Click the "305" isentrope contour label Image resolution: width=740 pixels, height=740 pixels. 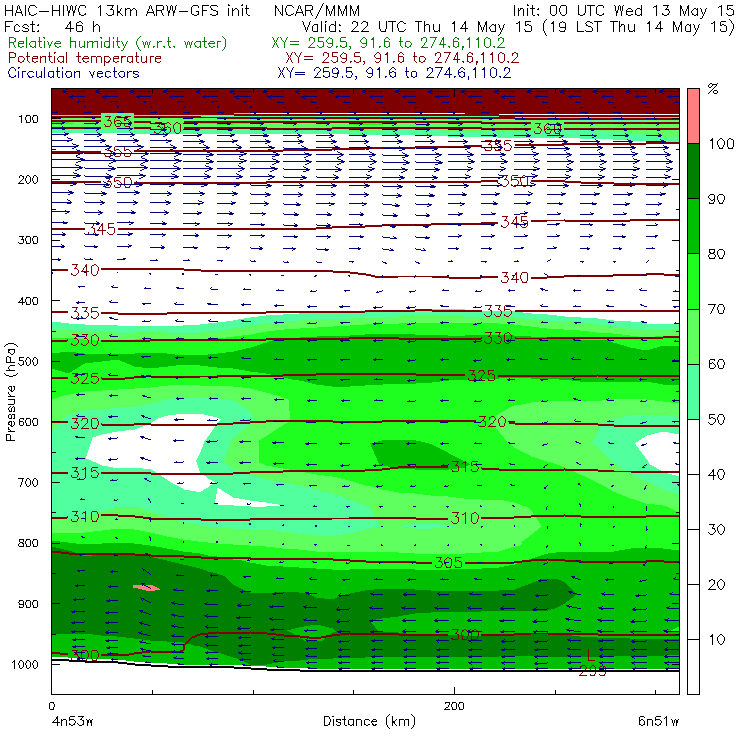coord(448,563)
